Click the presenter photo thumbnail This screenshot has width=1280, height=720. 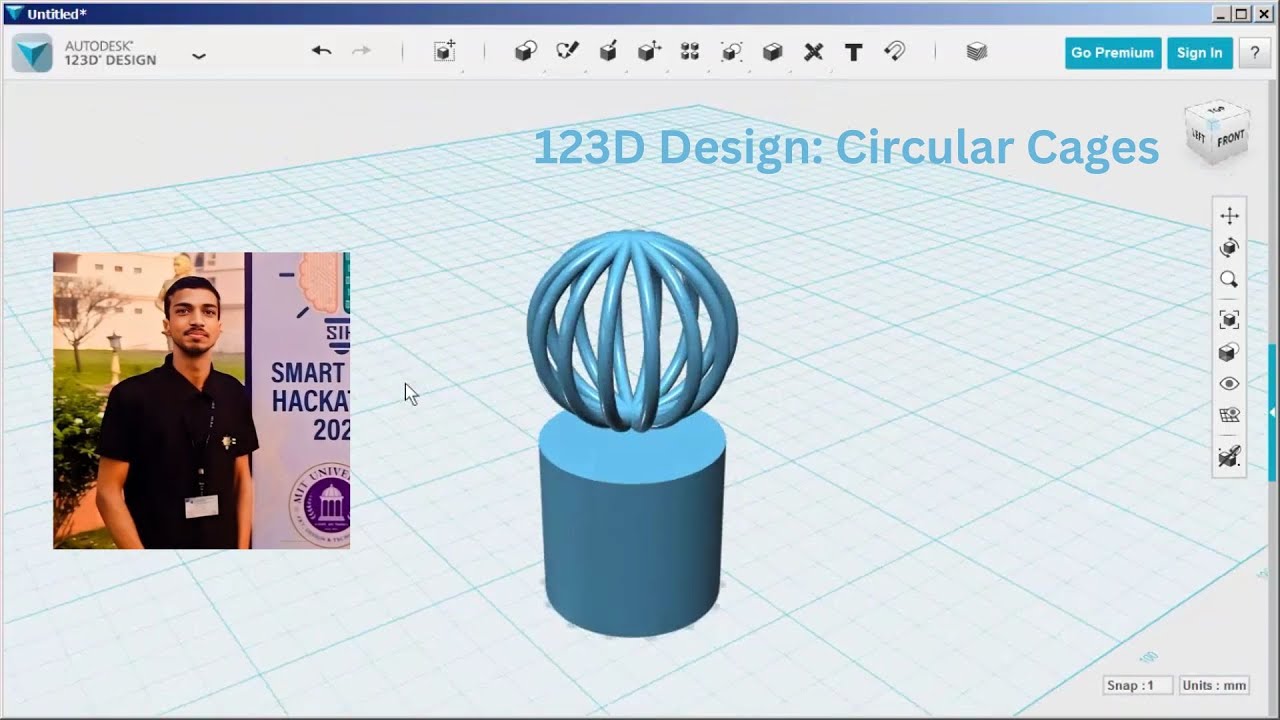(x=201, y=400)
